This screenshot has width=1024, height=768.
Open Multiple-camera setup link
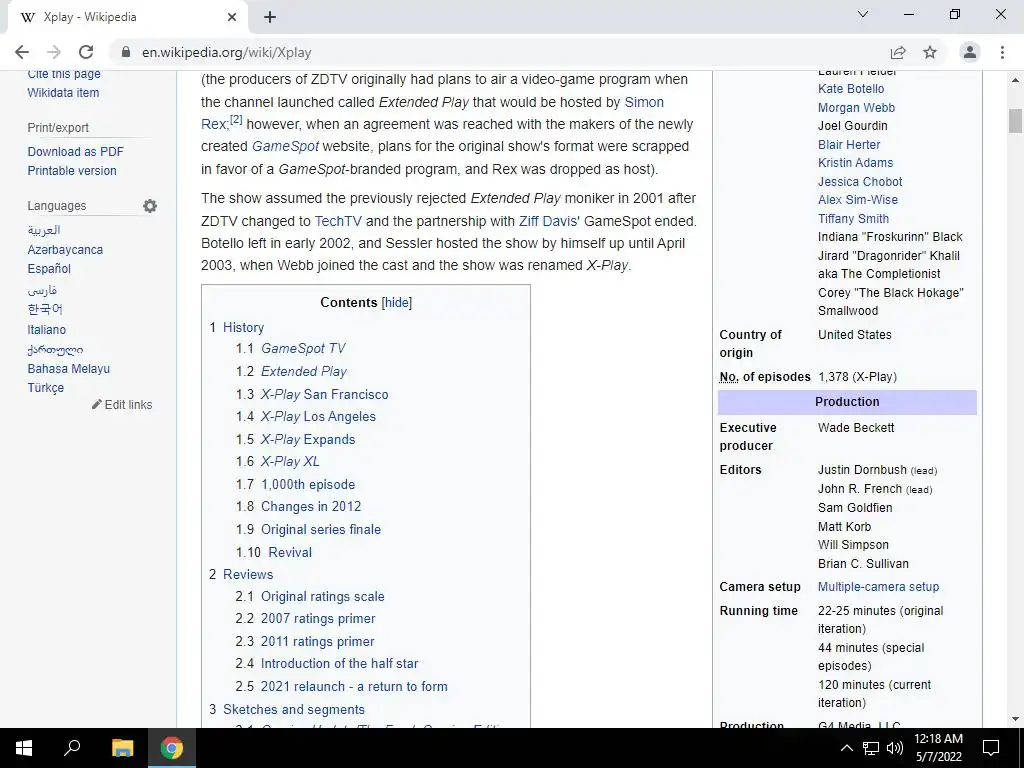[x=878, y=586]
